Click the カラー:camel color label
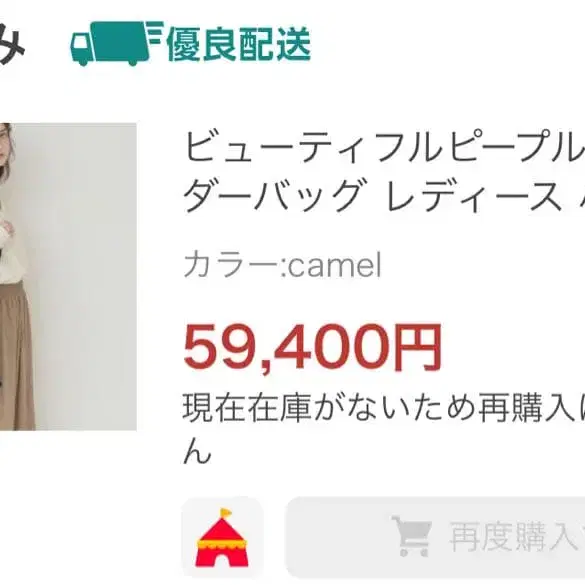The image size is (585, 585). coord(282,265)
